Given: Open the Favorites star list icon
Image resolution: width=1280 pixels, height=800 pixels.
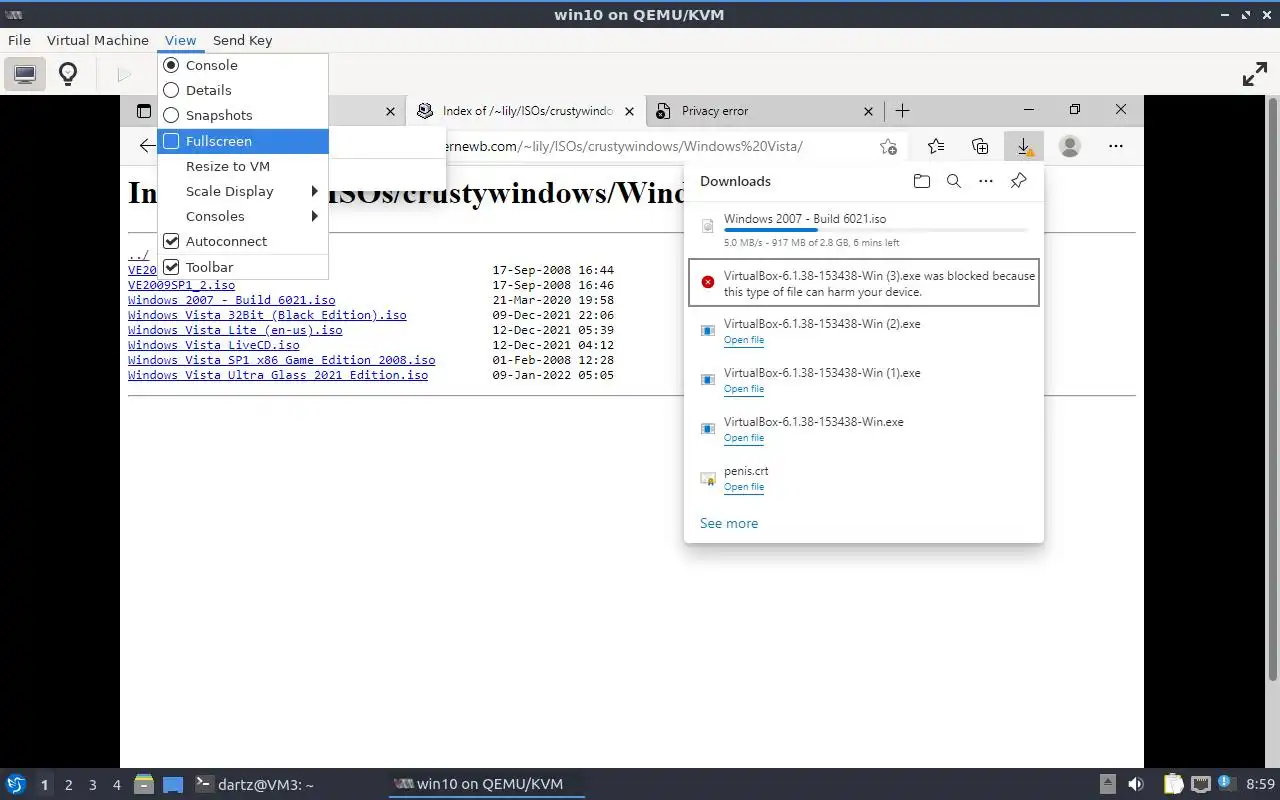Looking at the screenshot, I should pyautogui.click(x=935, y=147).
